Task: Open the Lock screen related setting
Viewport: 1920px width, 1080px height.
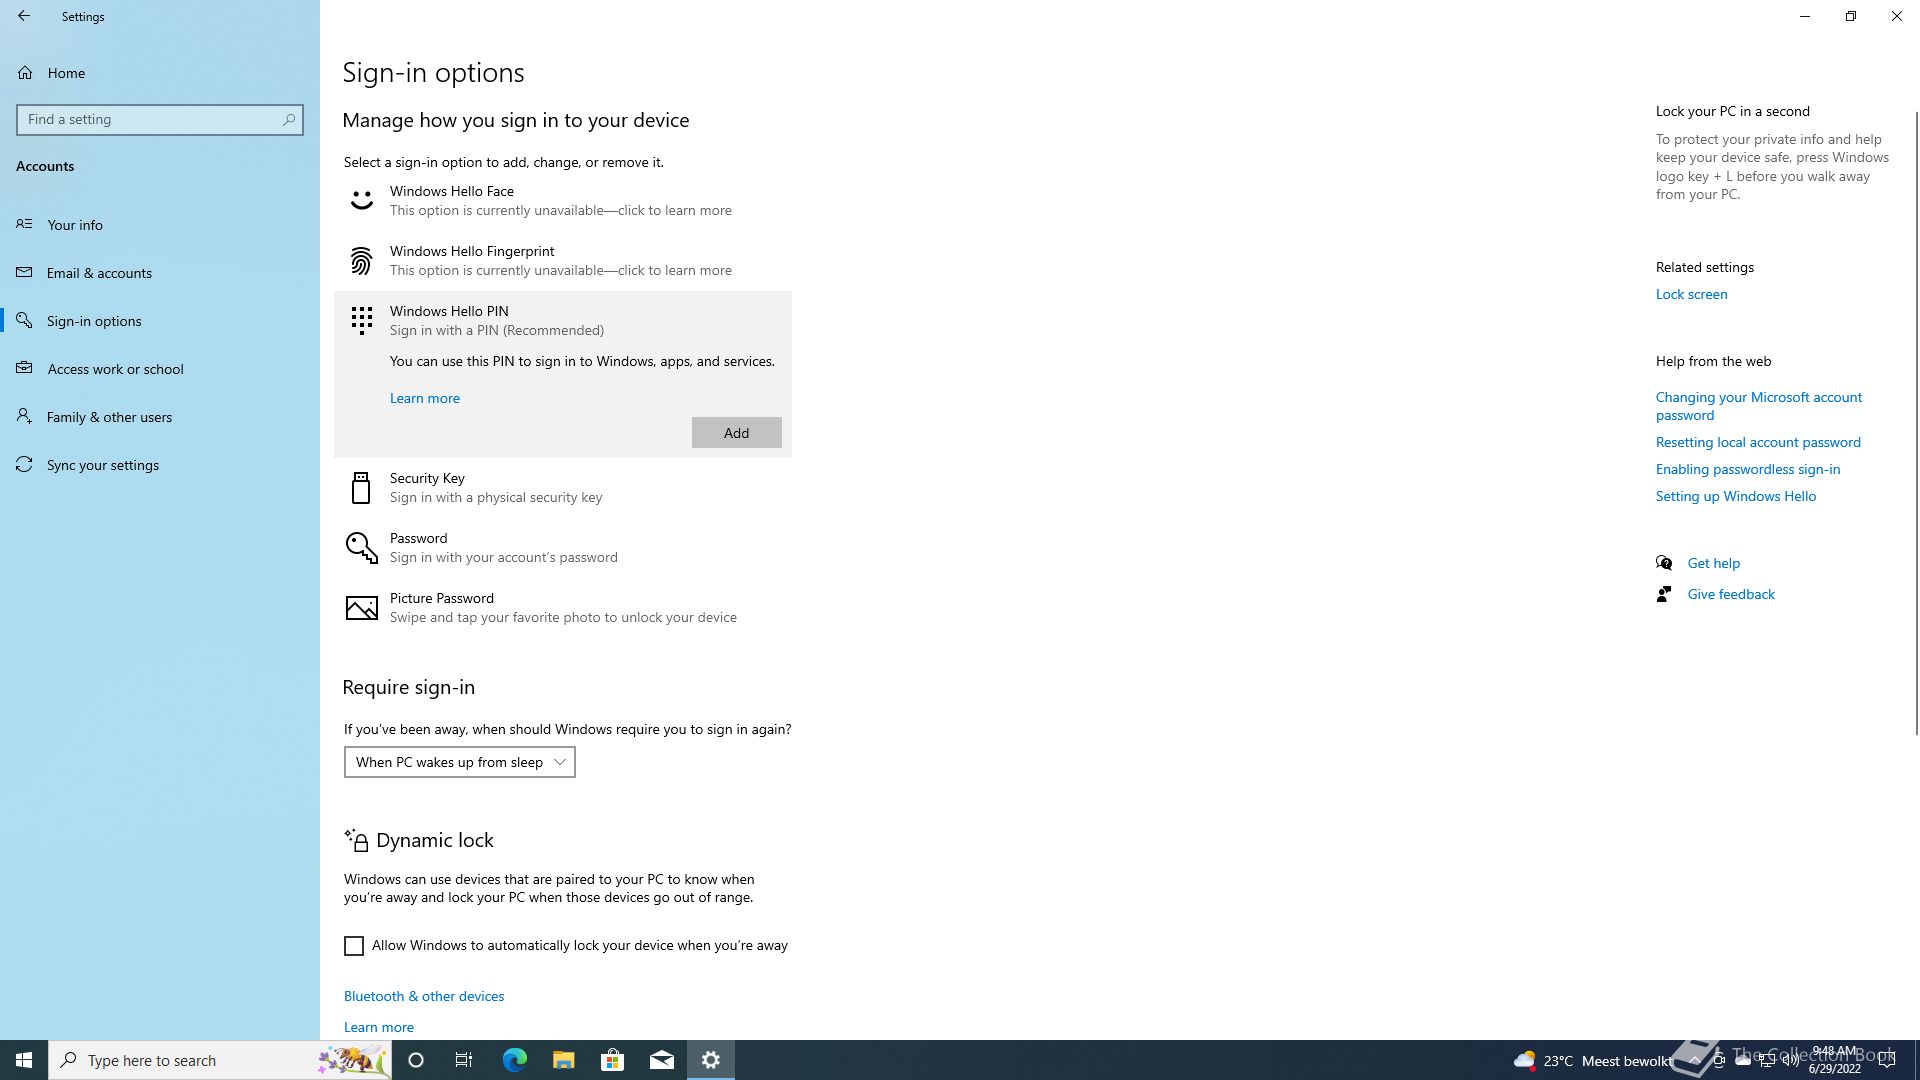Action: coord(1691,294)
